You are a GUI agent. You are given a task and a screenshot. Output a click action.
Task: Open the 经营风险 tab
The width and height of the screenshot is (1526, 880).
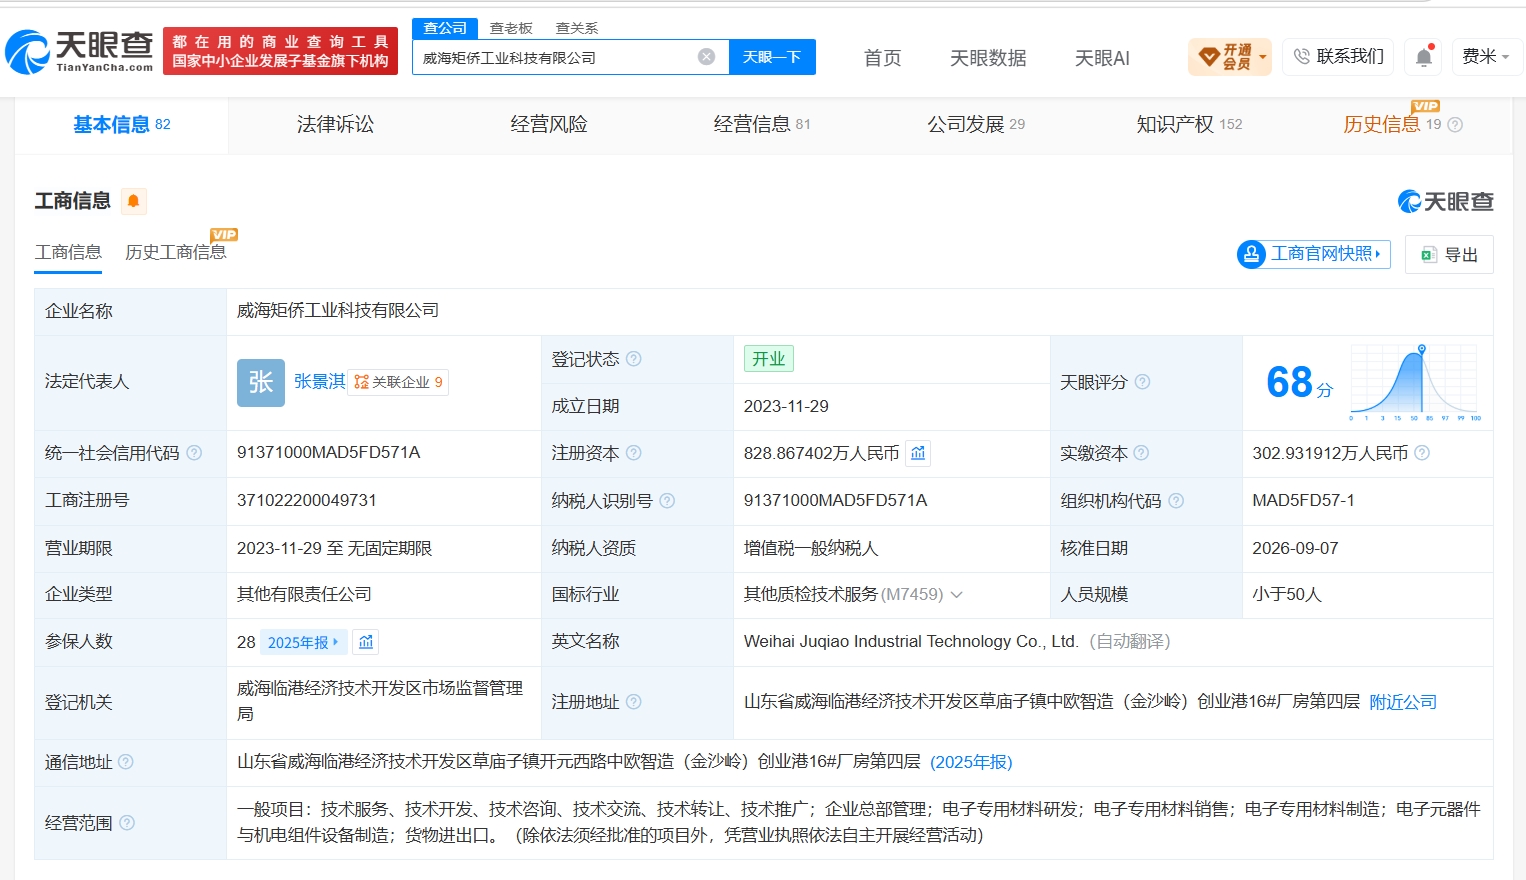coord(549,125)
